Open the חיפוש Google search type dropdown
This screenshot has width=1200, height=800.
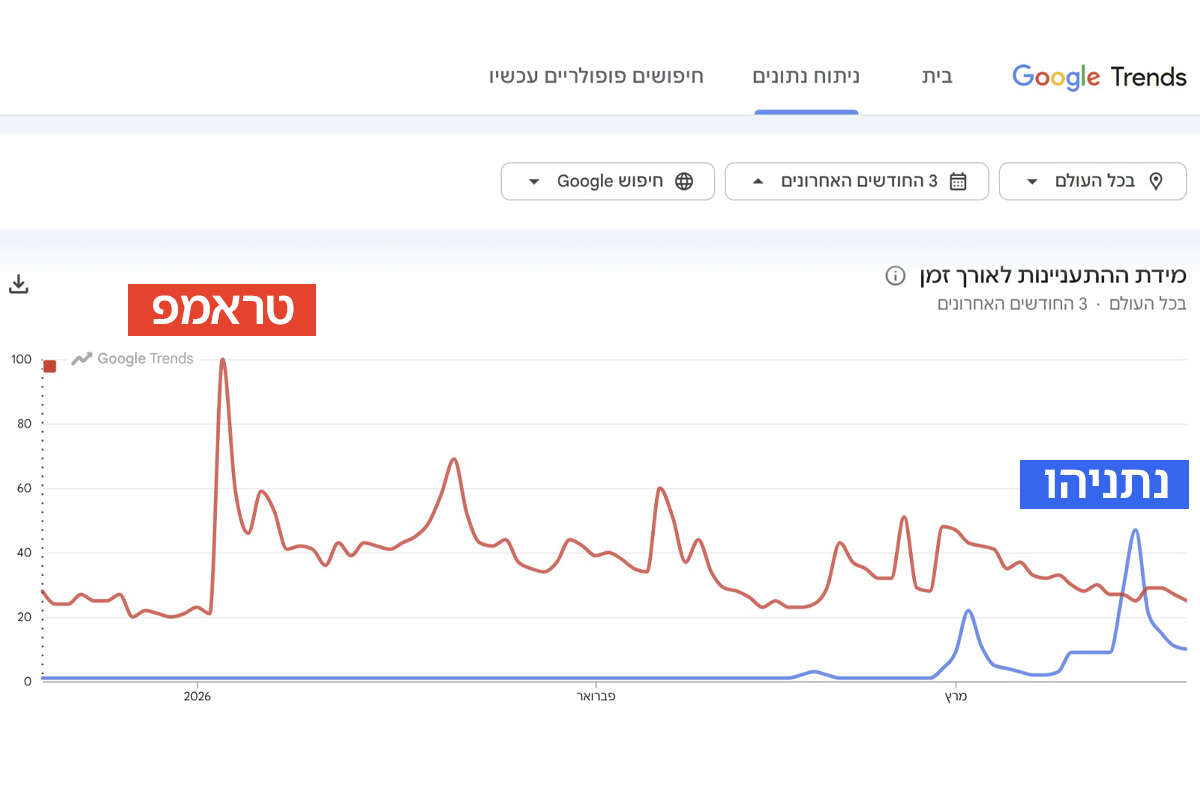coord(608,181)
